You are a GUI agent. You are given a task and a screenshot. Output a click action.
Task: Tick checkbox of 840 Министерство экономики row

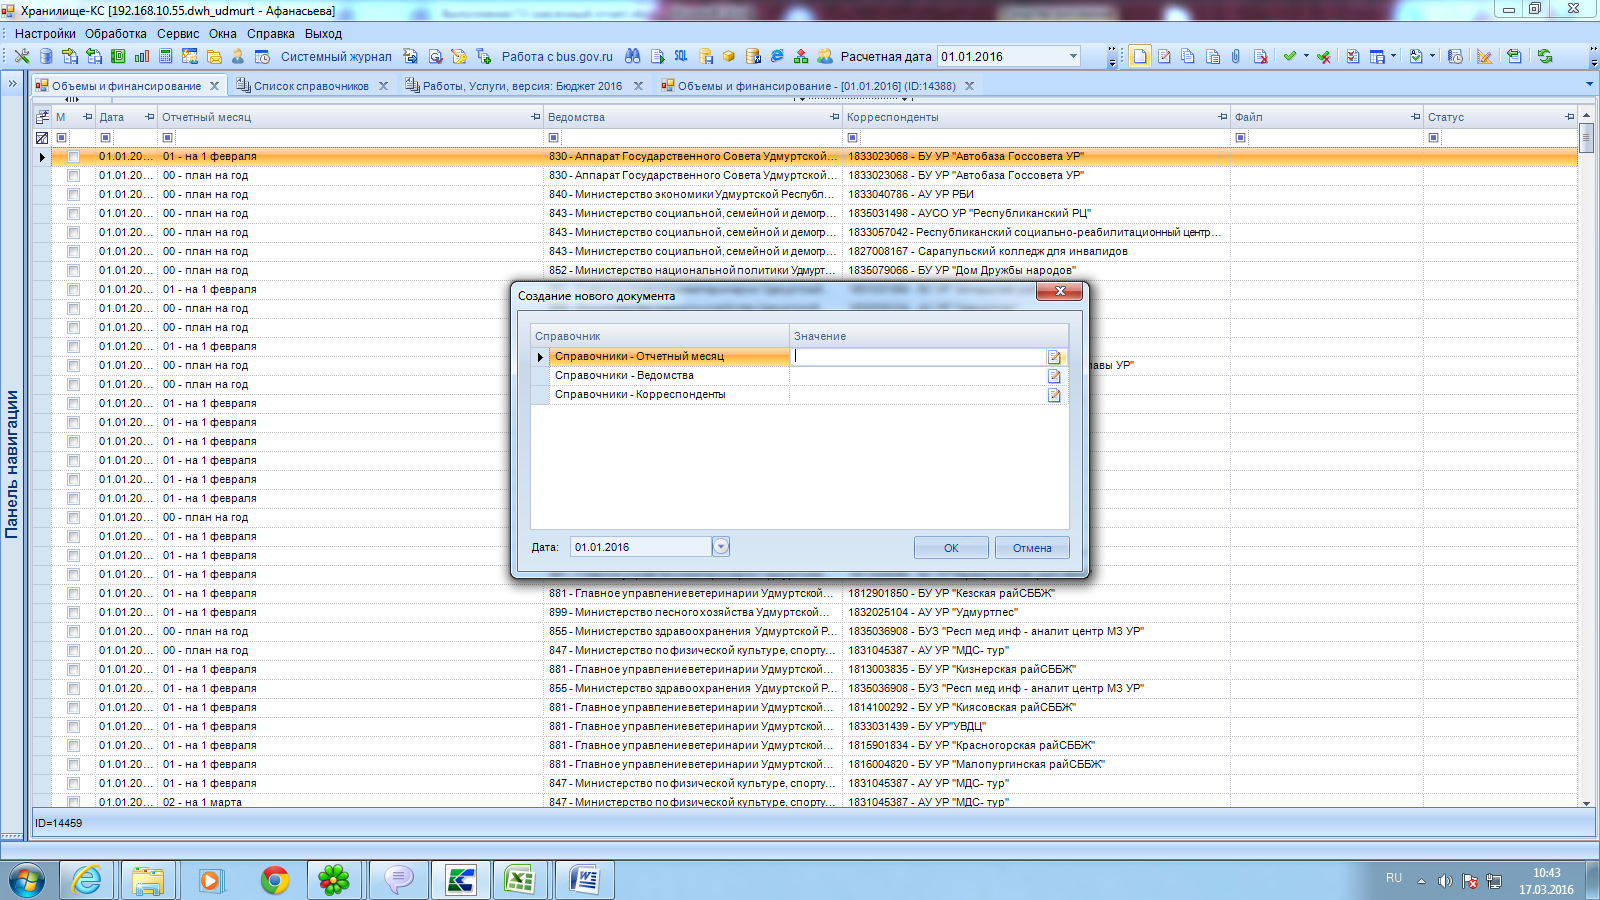pos(73,195)
